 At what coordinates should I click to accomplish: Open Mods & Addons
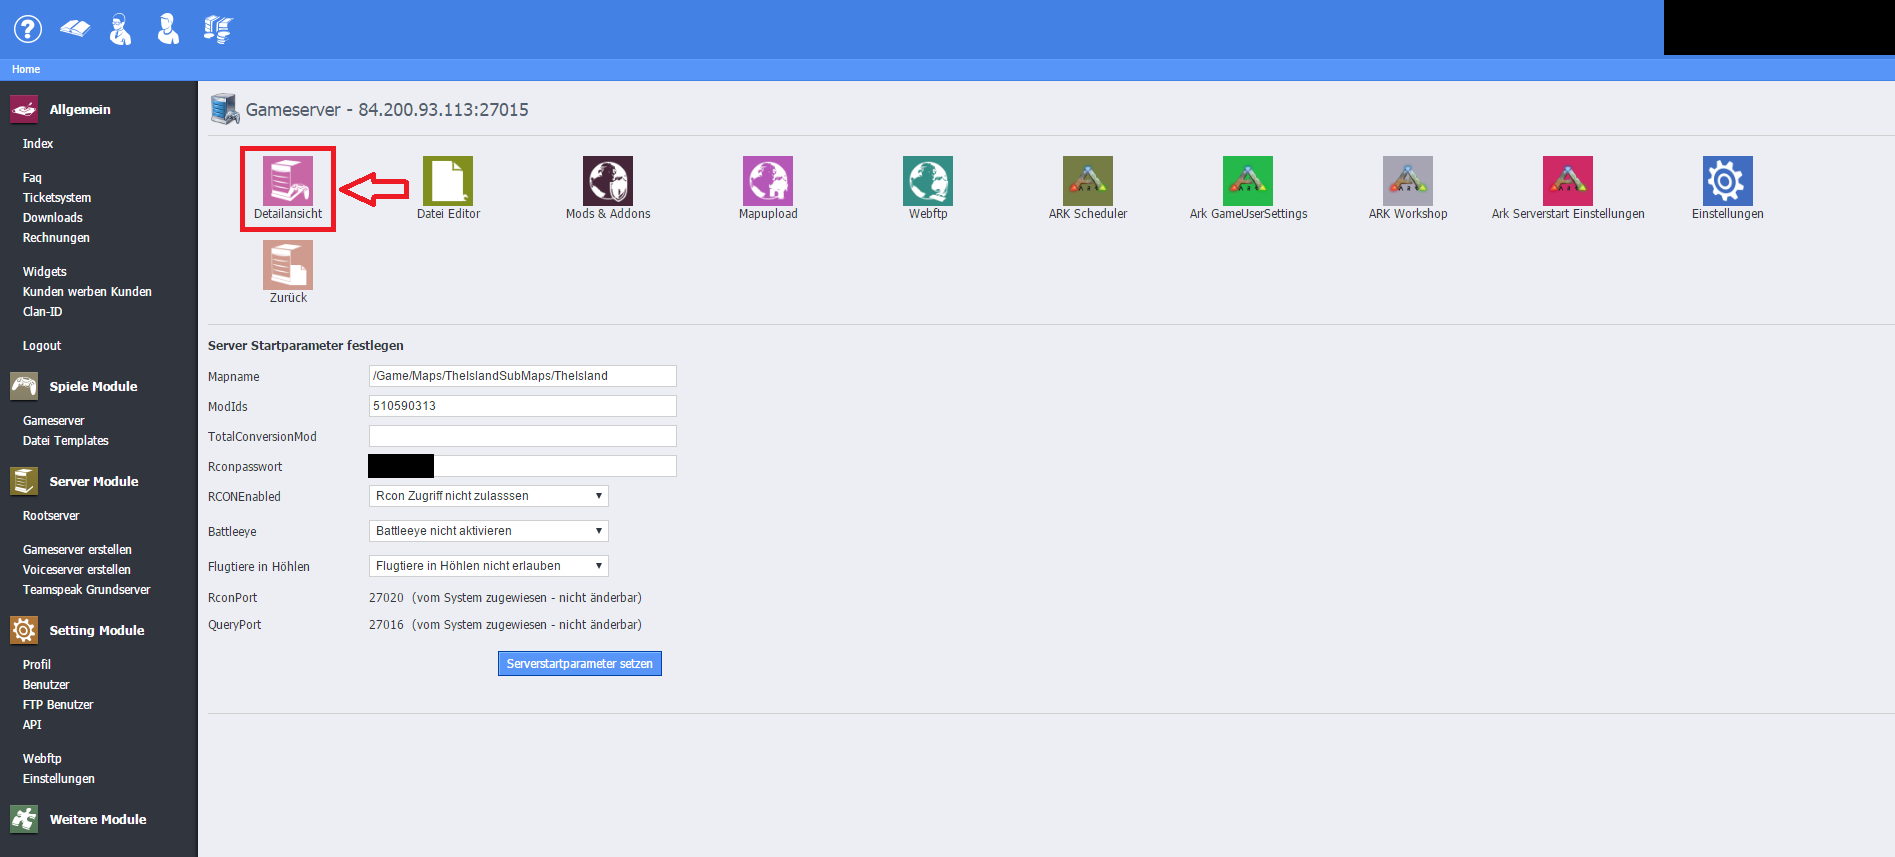tap(608, 182)
